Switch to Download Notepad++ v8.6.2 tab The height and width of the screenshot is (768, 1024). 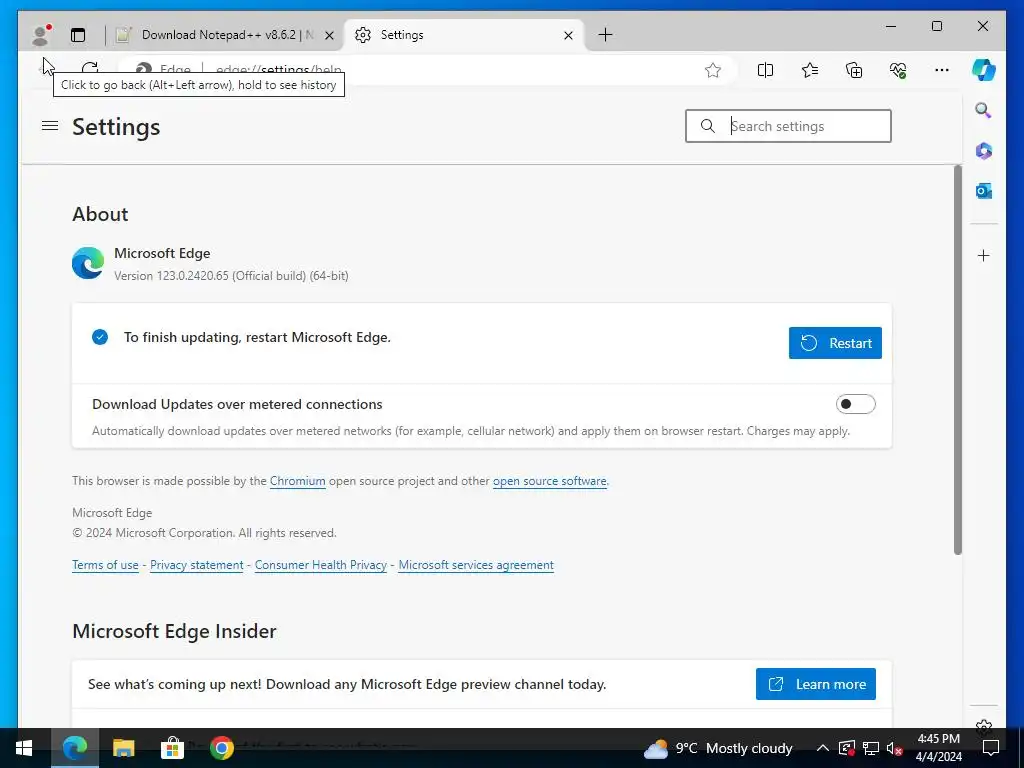[225, 35]
